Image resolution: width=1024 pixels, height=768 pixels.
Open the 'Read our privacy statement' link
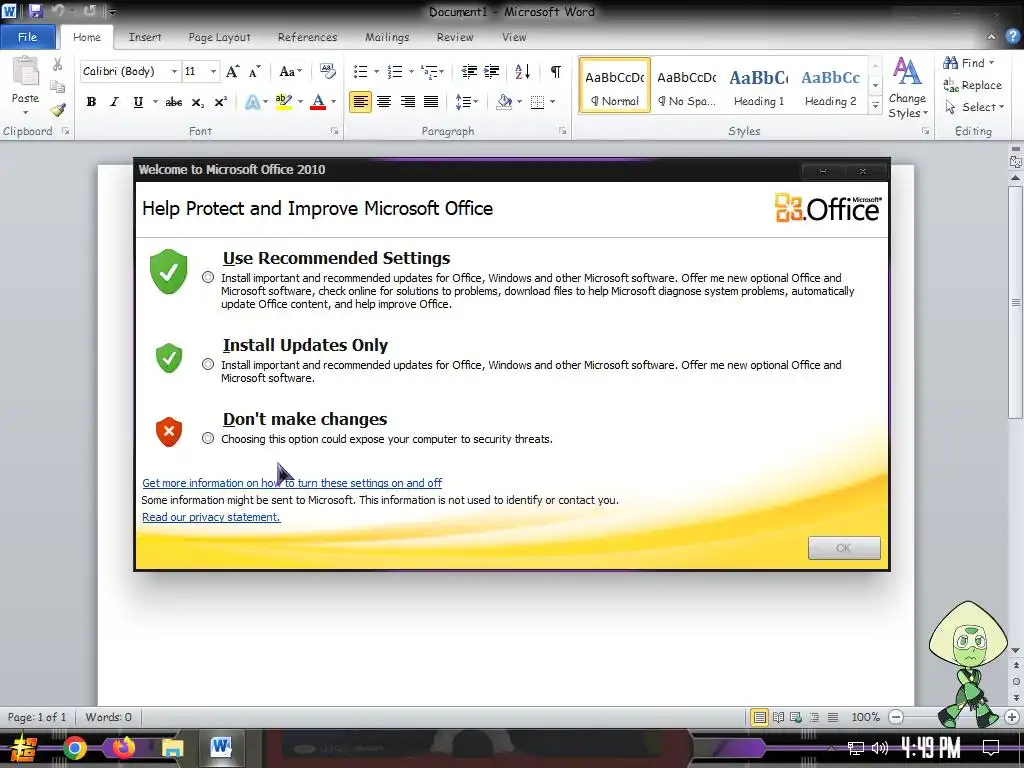tap(211, 517)
